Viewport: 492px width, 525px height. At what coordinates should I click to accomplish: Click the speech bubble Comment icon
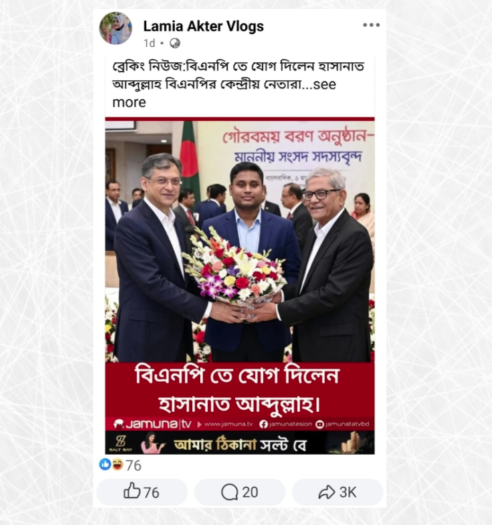[x=229, y=492]
